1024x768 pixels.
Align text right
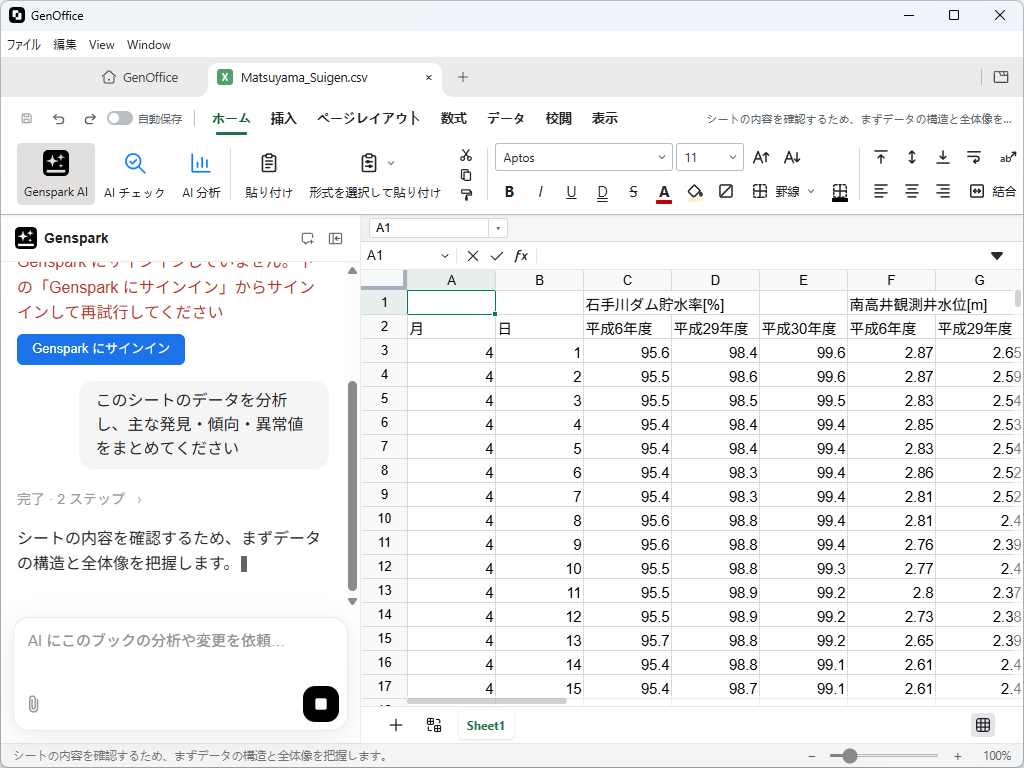pyautogui.click(x=942, y=191)
